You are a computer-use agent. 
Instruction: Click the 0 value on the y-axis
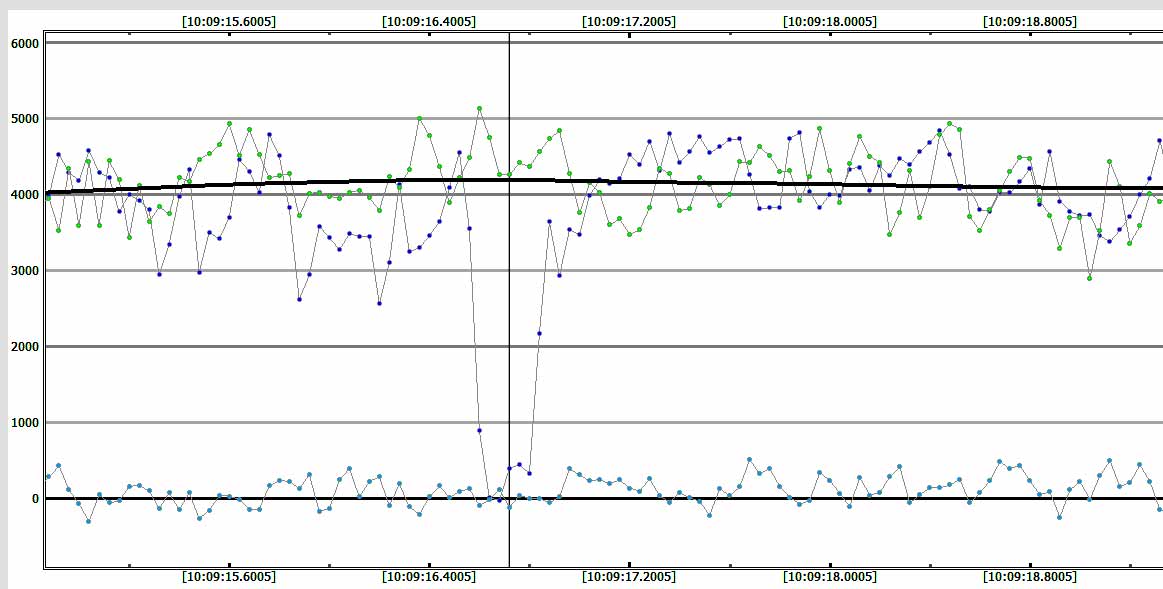[x=34, y=499]
